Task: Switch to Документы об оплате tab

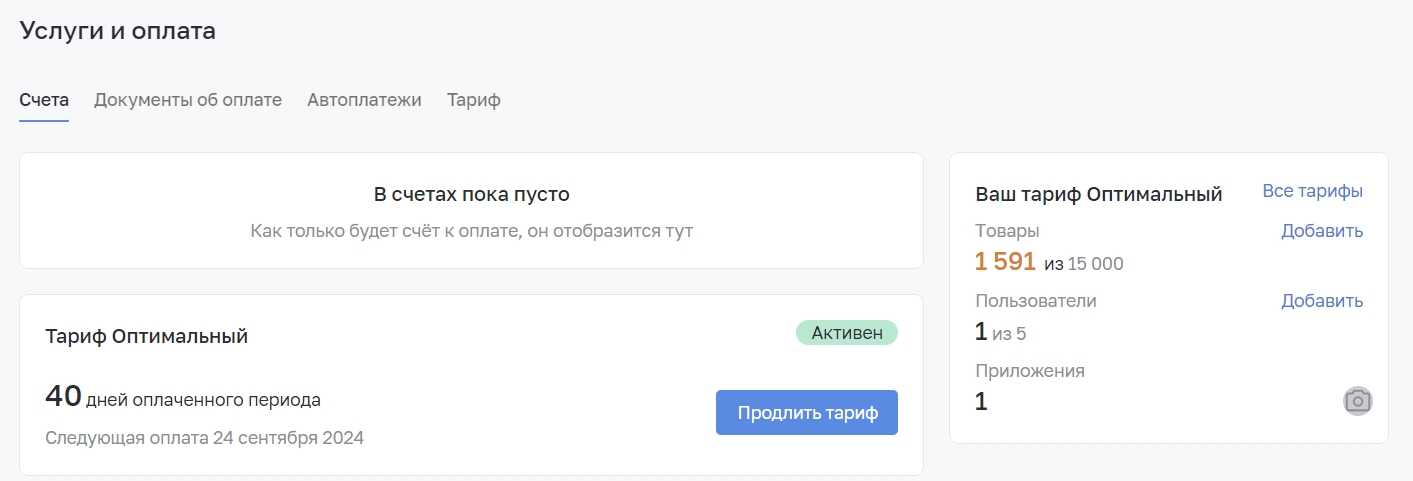Action: [188, 100]
